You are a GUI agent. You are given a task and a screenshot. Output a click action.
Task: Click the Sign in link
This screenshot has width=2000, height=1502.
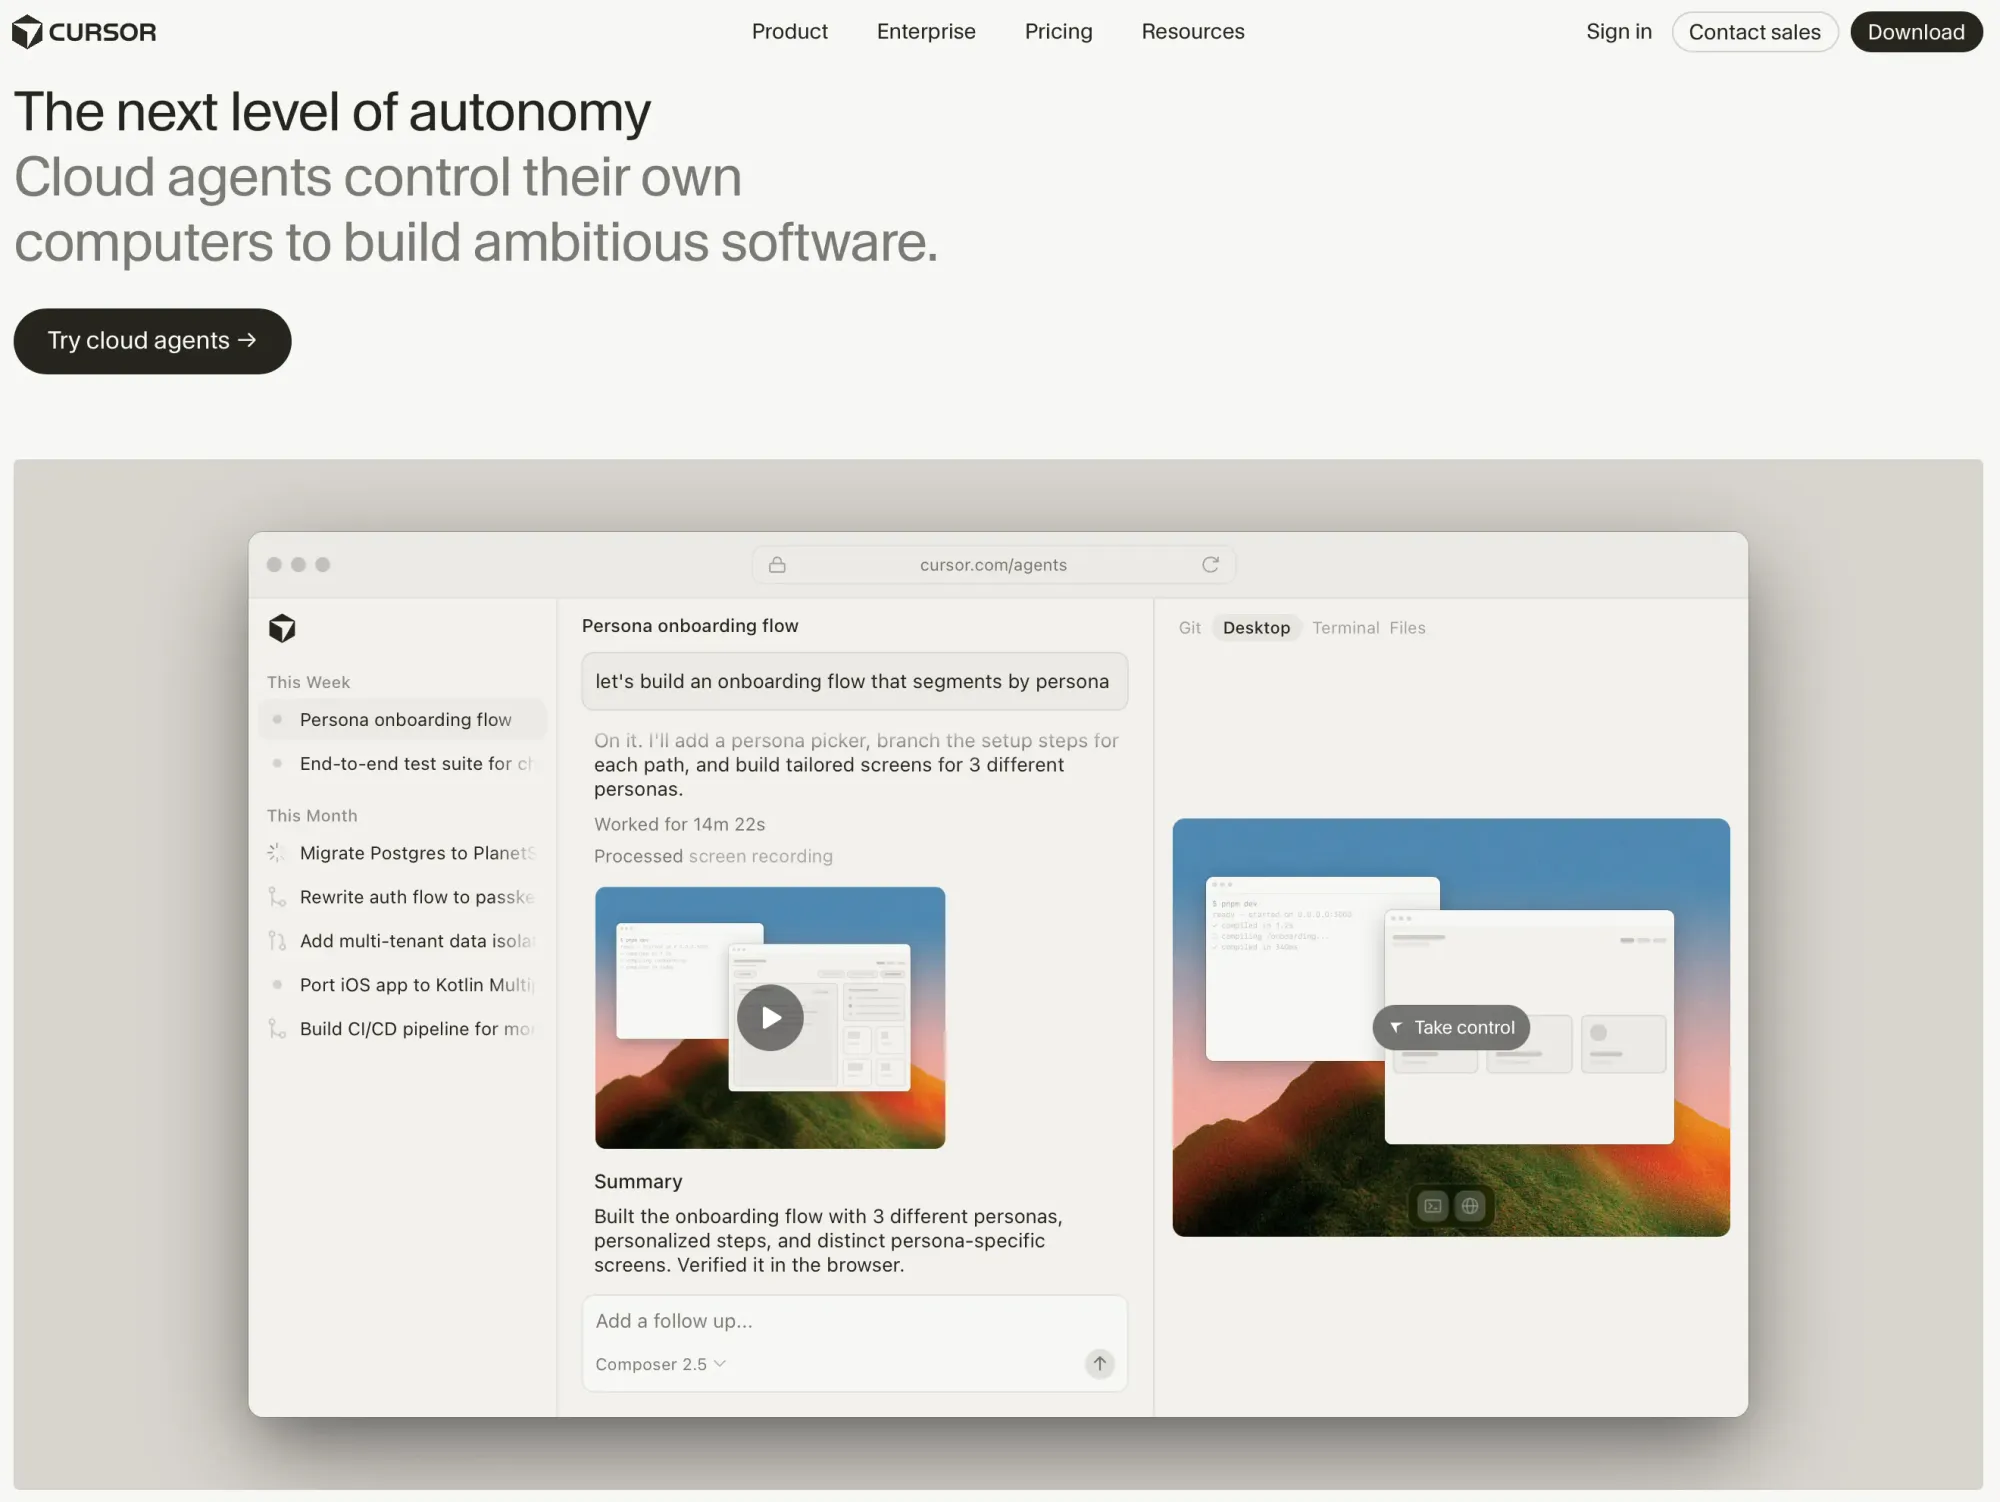[1619, 32]
